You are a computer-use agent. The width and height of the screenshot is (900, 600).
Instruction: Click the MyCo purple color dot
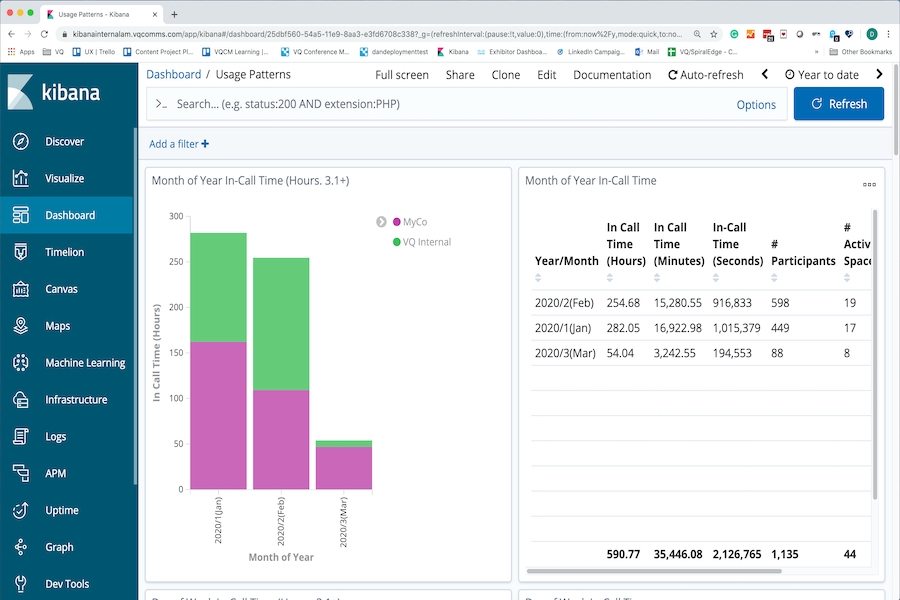(x=397, y=222)
